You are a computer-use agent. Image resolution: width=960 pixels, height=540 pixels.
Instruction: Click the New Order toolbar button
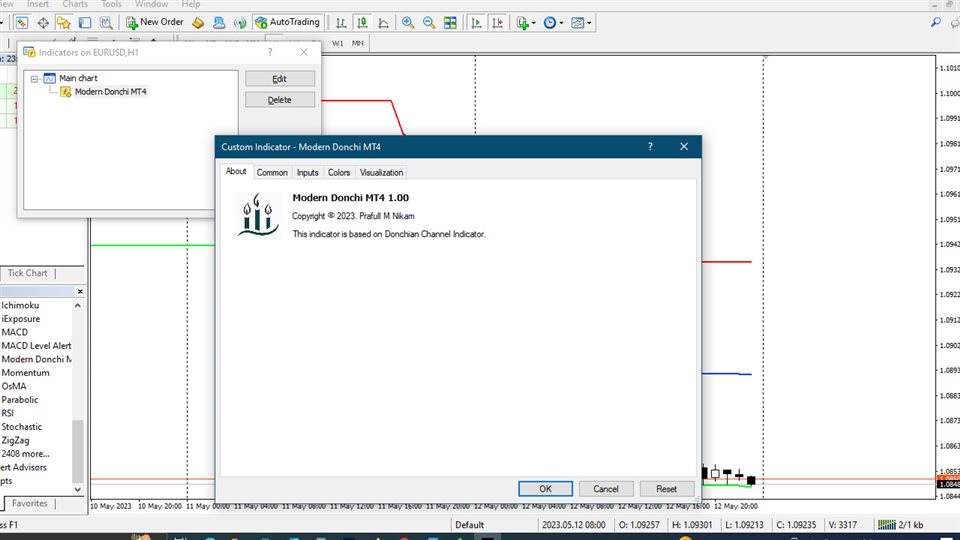pyautogui.click(x=153, y=22)
